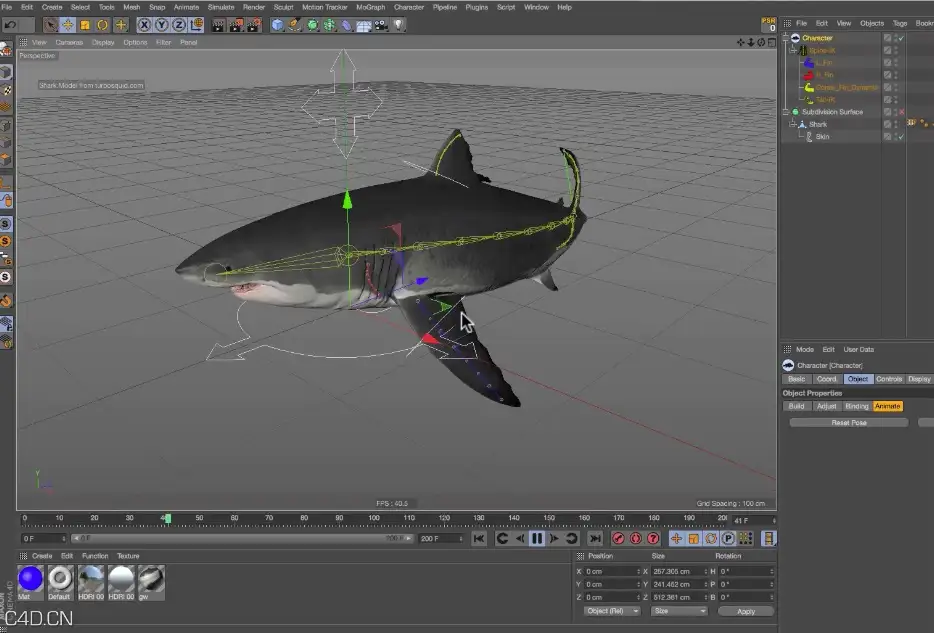The height and width of the screenshot is (633, 934).
Task: Open viewport Cameras menu
Action: pos(69,42)
